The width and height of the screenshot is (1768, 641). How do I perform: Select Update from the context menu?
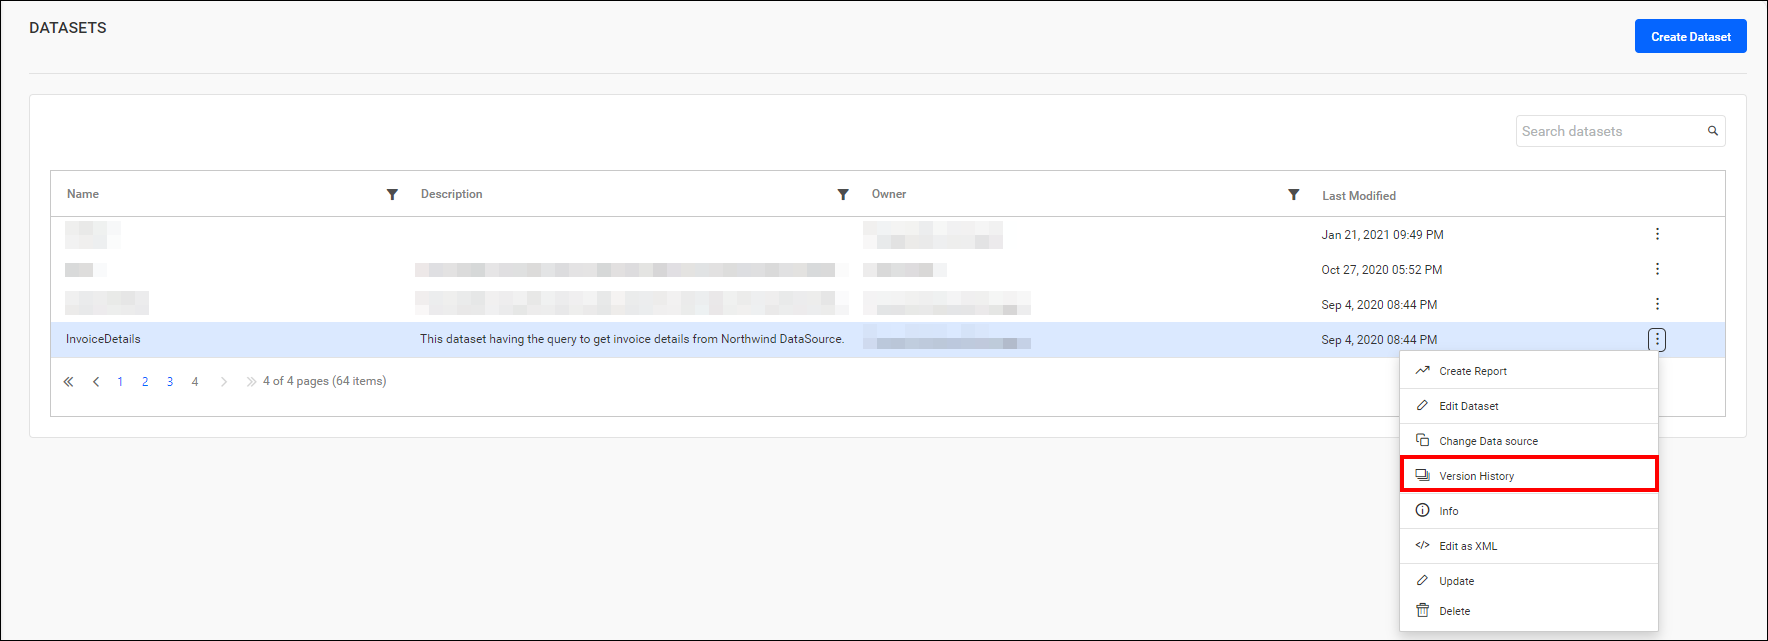1529,581
